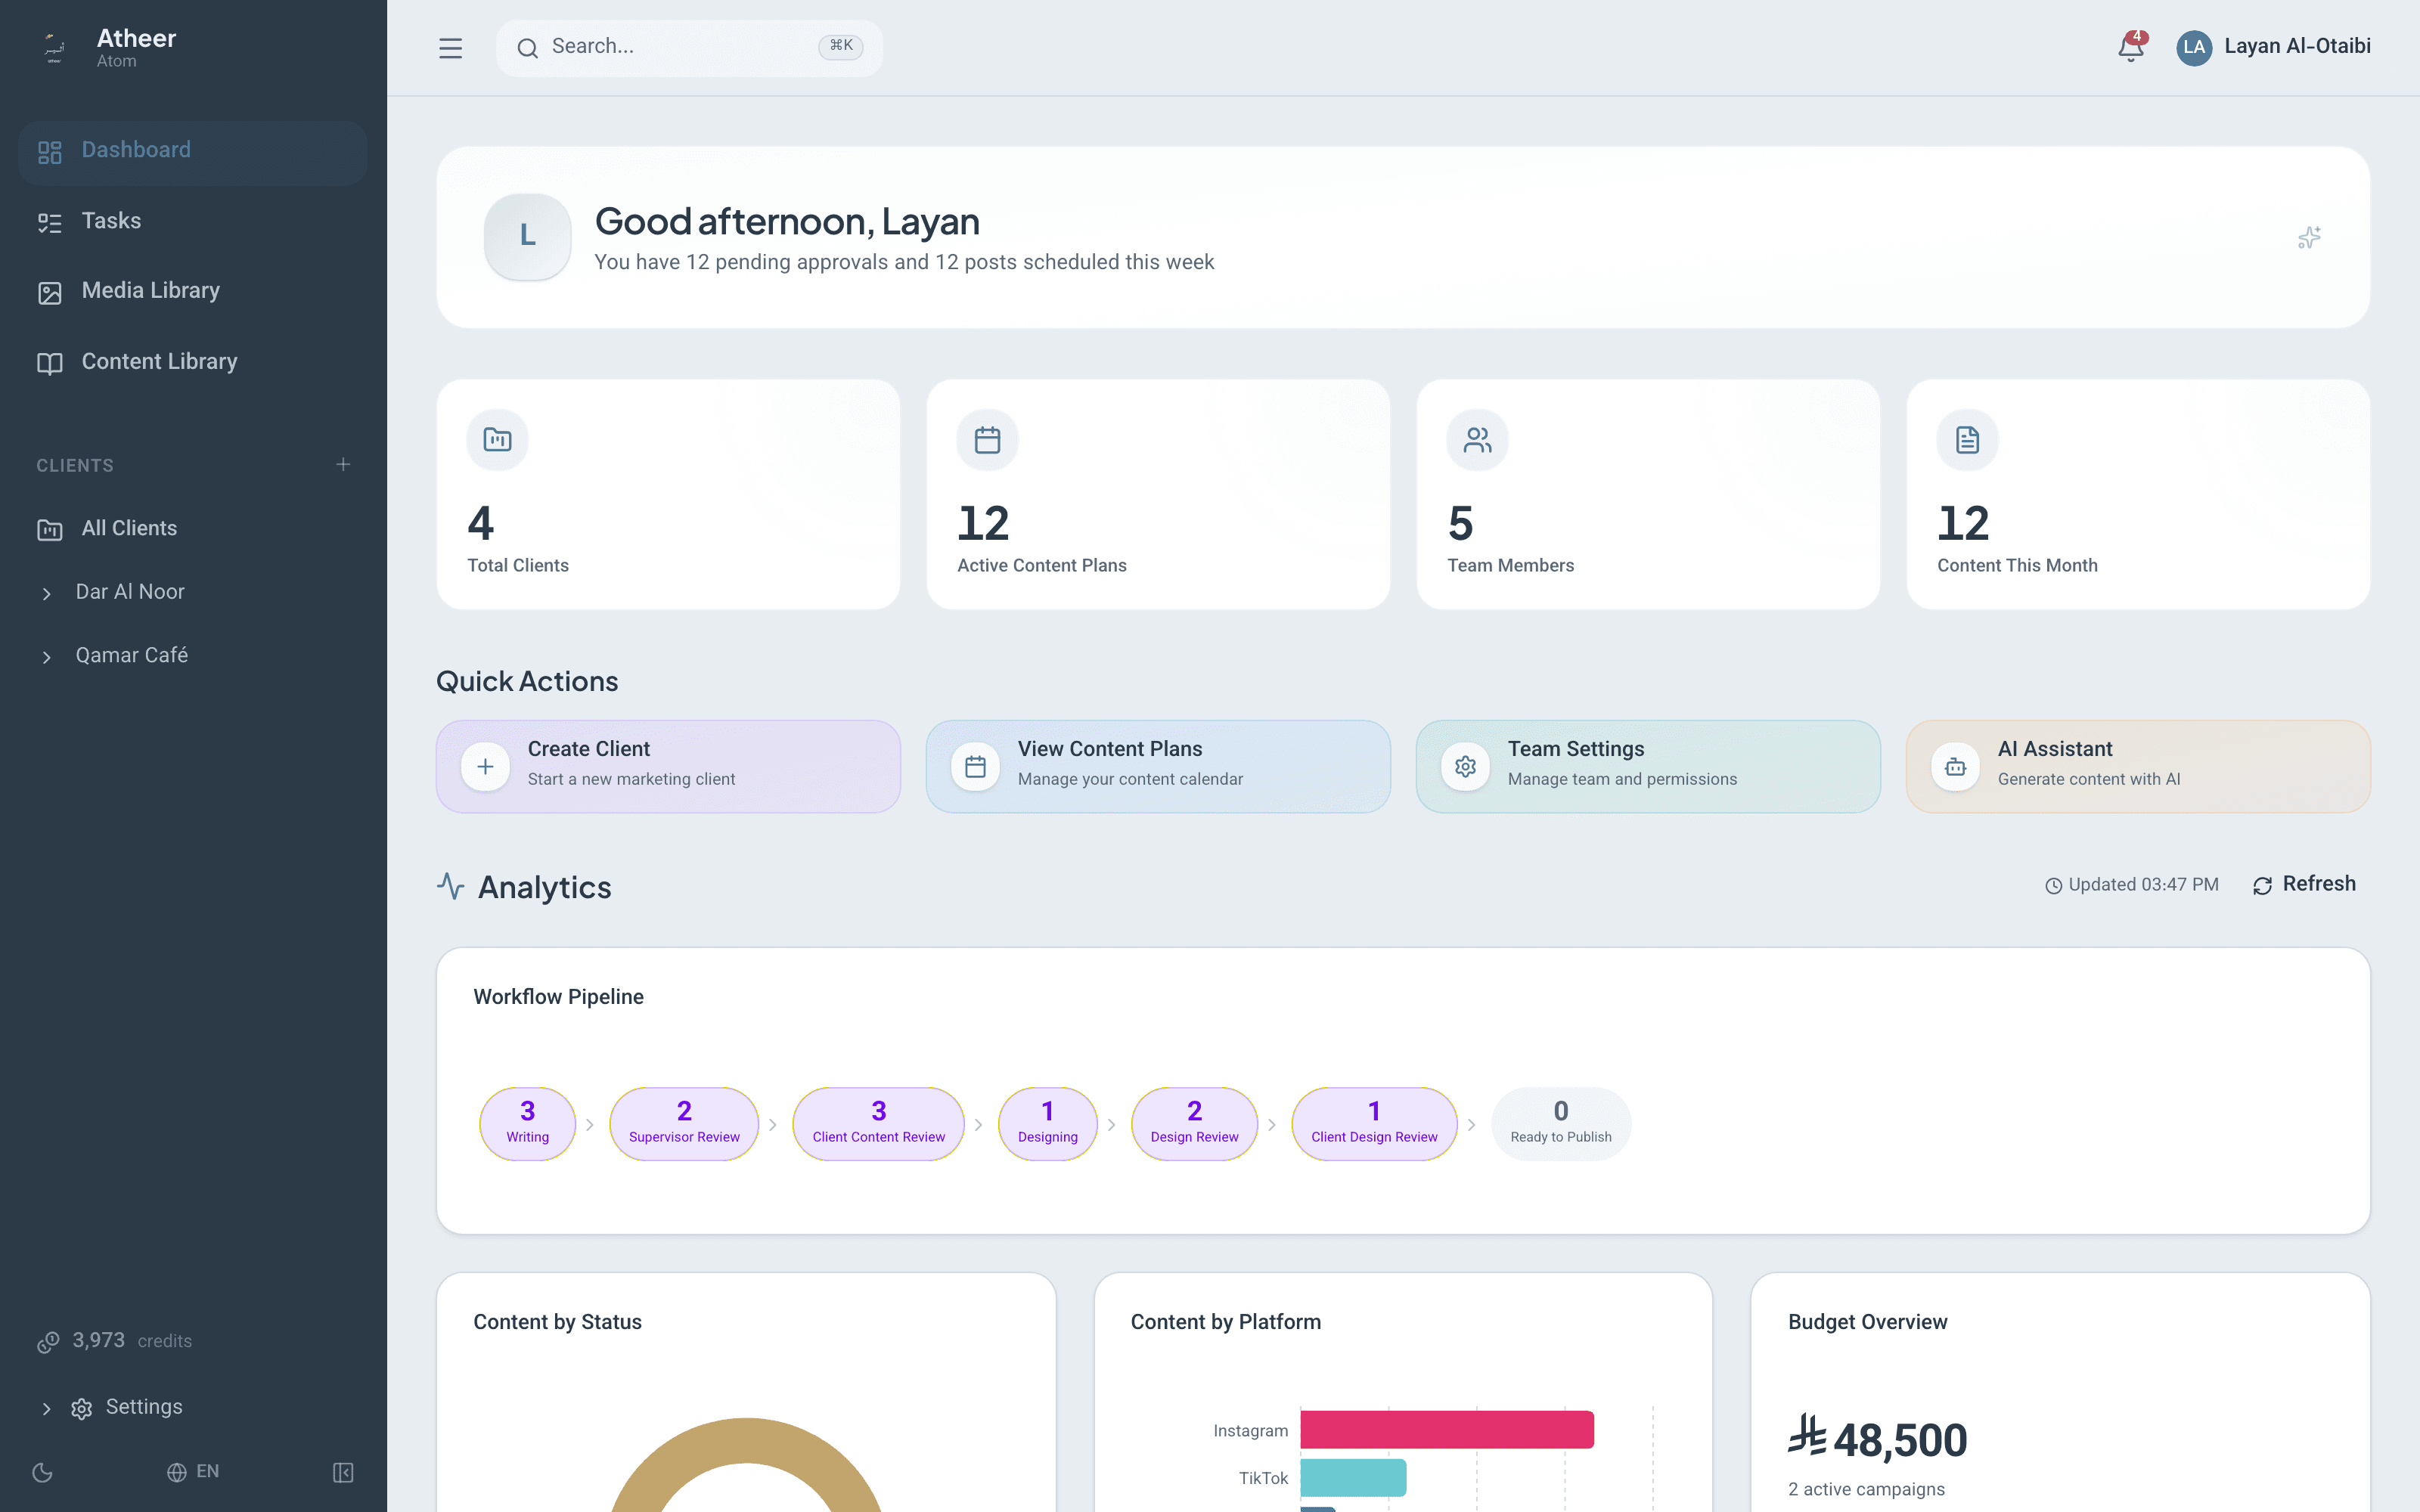This screenshot has height=1512, width=2420.
Task: Click the TikTok bar in platform chart
Action: tap(1353, 1478)
